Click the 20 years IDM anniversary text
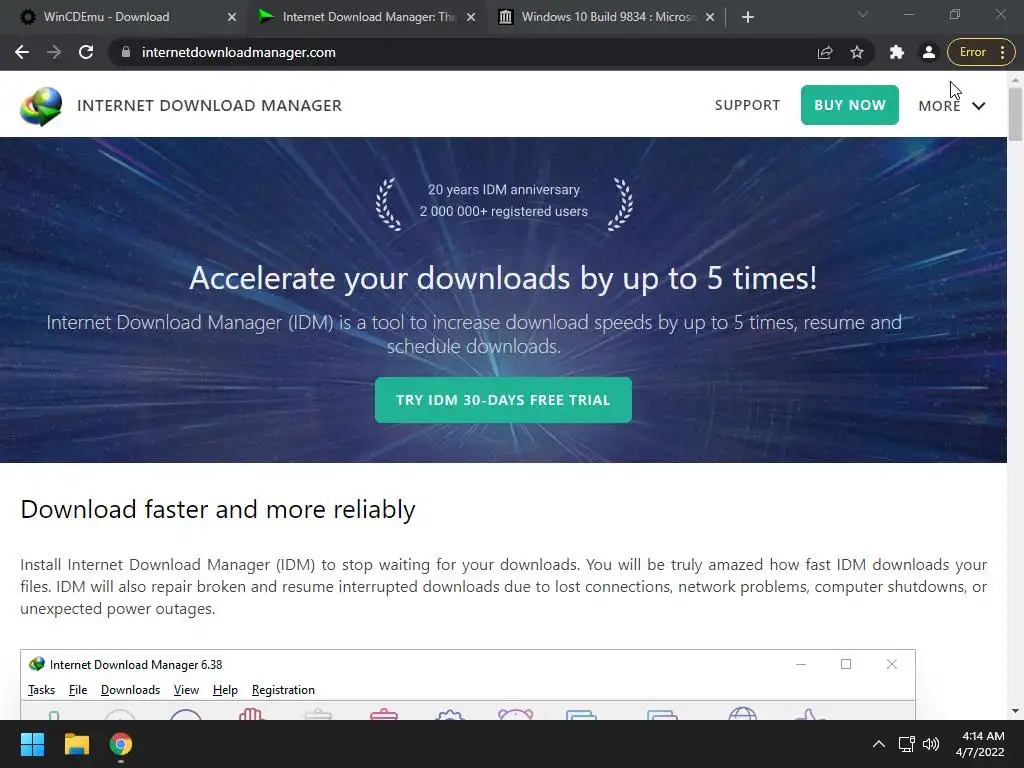 click(504, 189)
